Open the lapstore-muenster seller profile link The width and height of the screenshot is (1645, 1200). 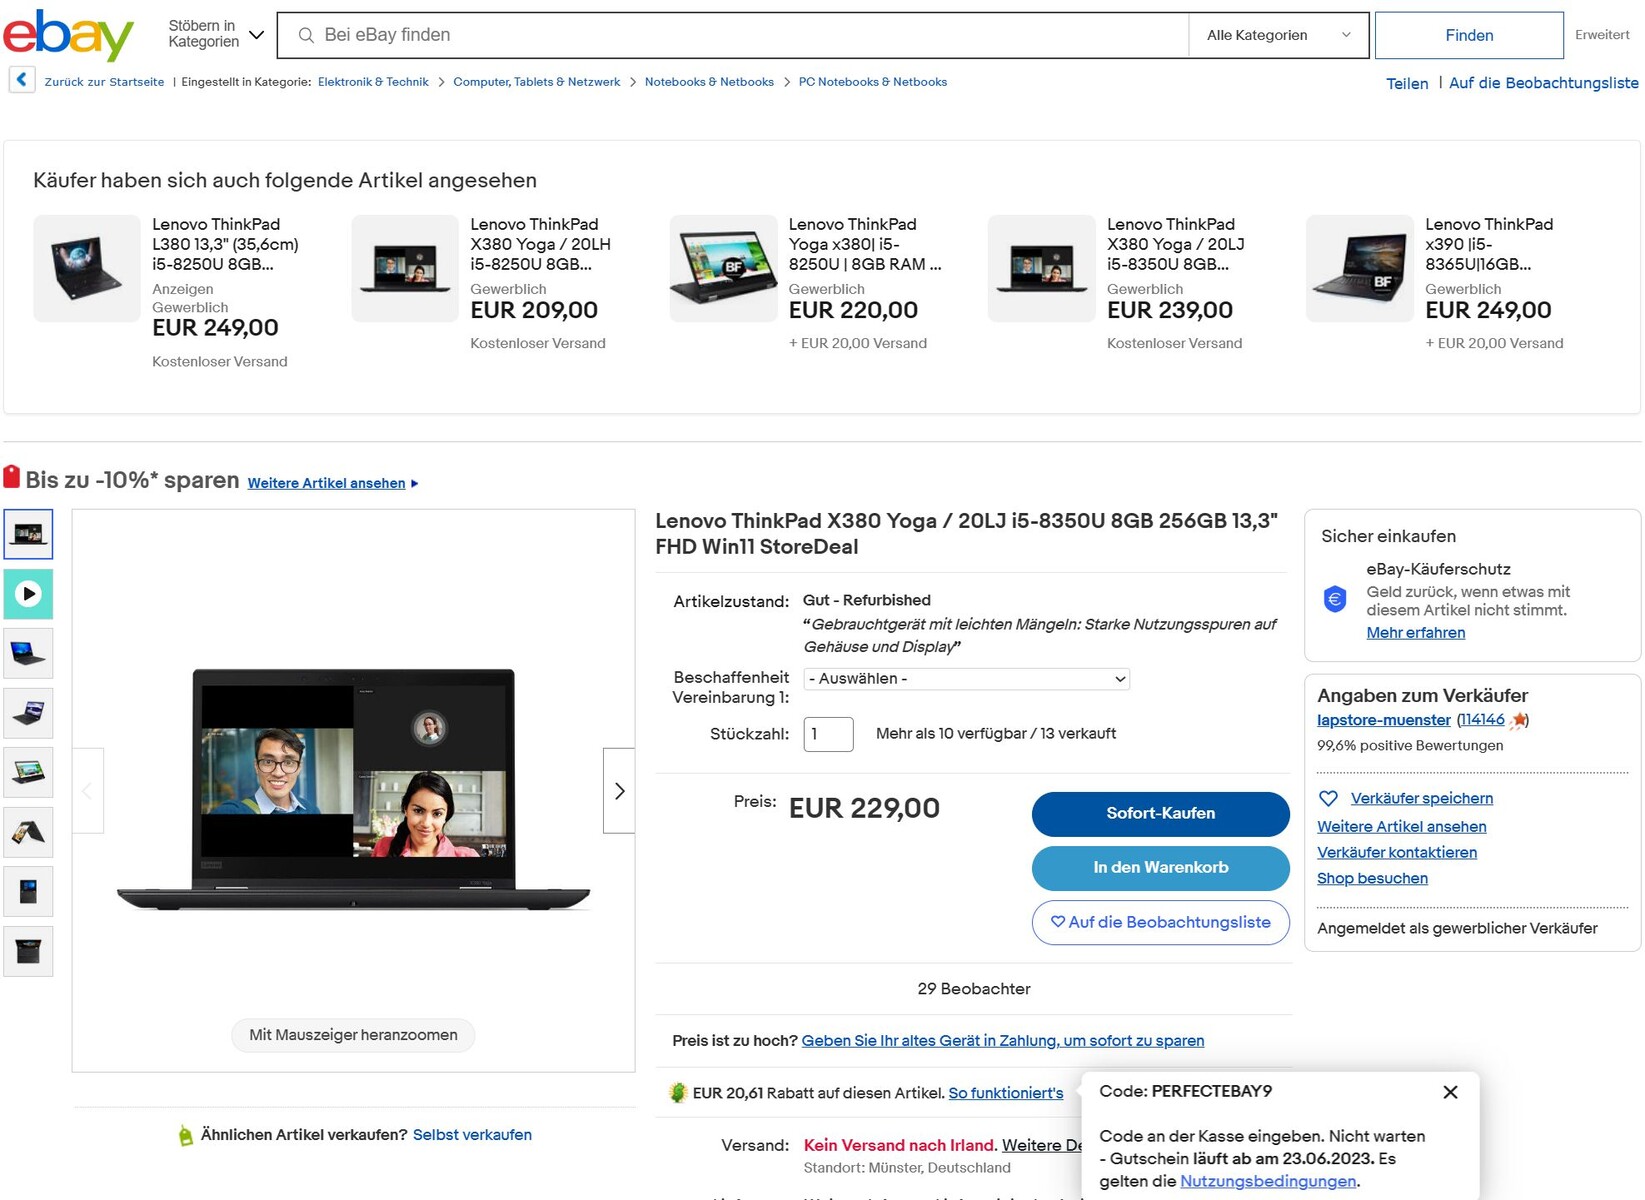(1383, 720)
